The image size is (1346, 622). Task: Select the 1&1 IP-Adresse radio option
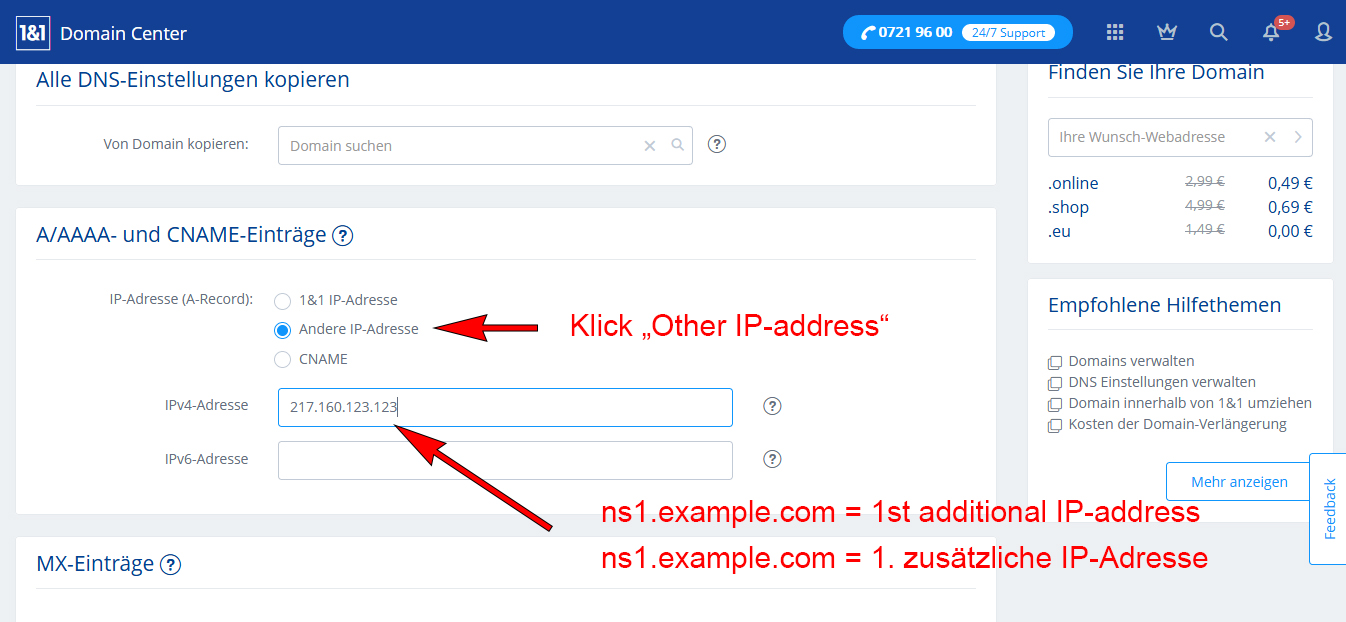click(282, 300)
